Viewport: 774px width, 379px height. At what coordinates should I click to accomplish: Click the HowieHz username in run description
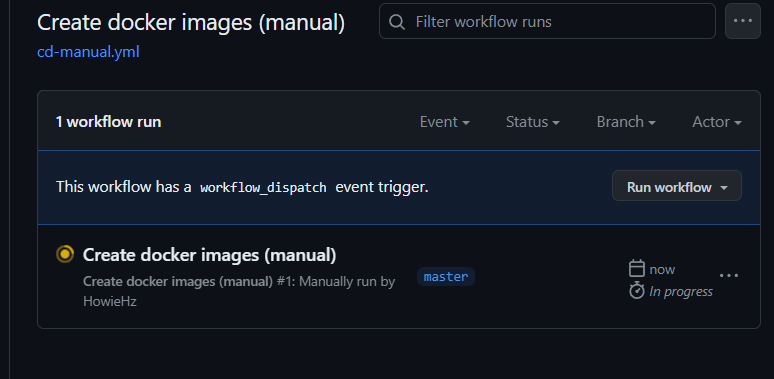[x=110, y=301]
